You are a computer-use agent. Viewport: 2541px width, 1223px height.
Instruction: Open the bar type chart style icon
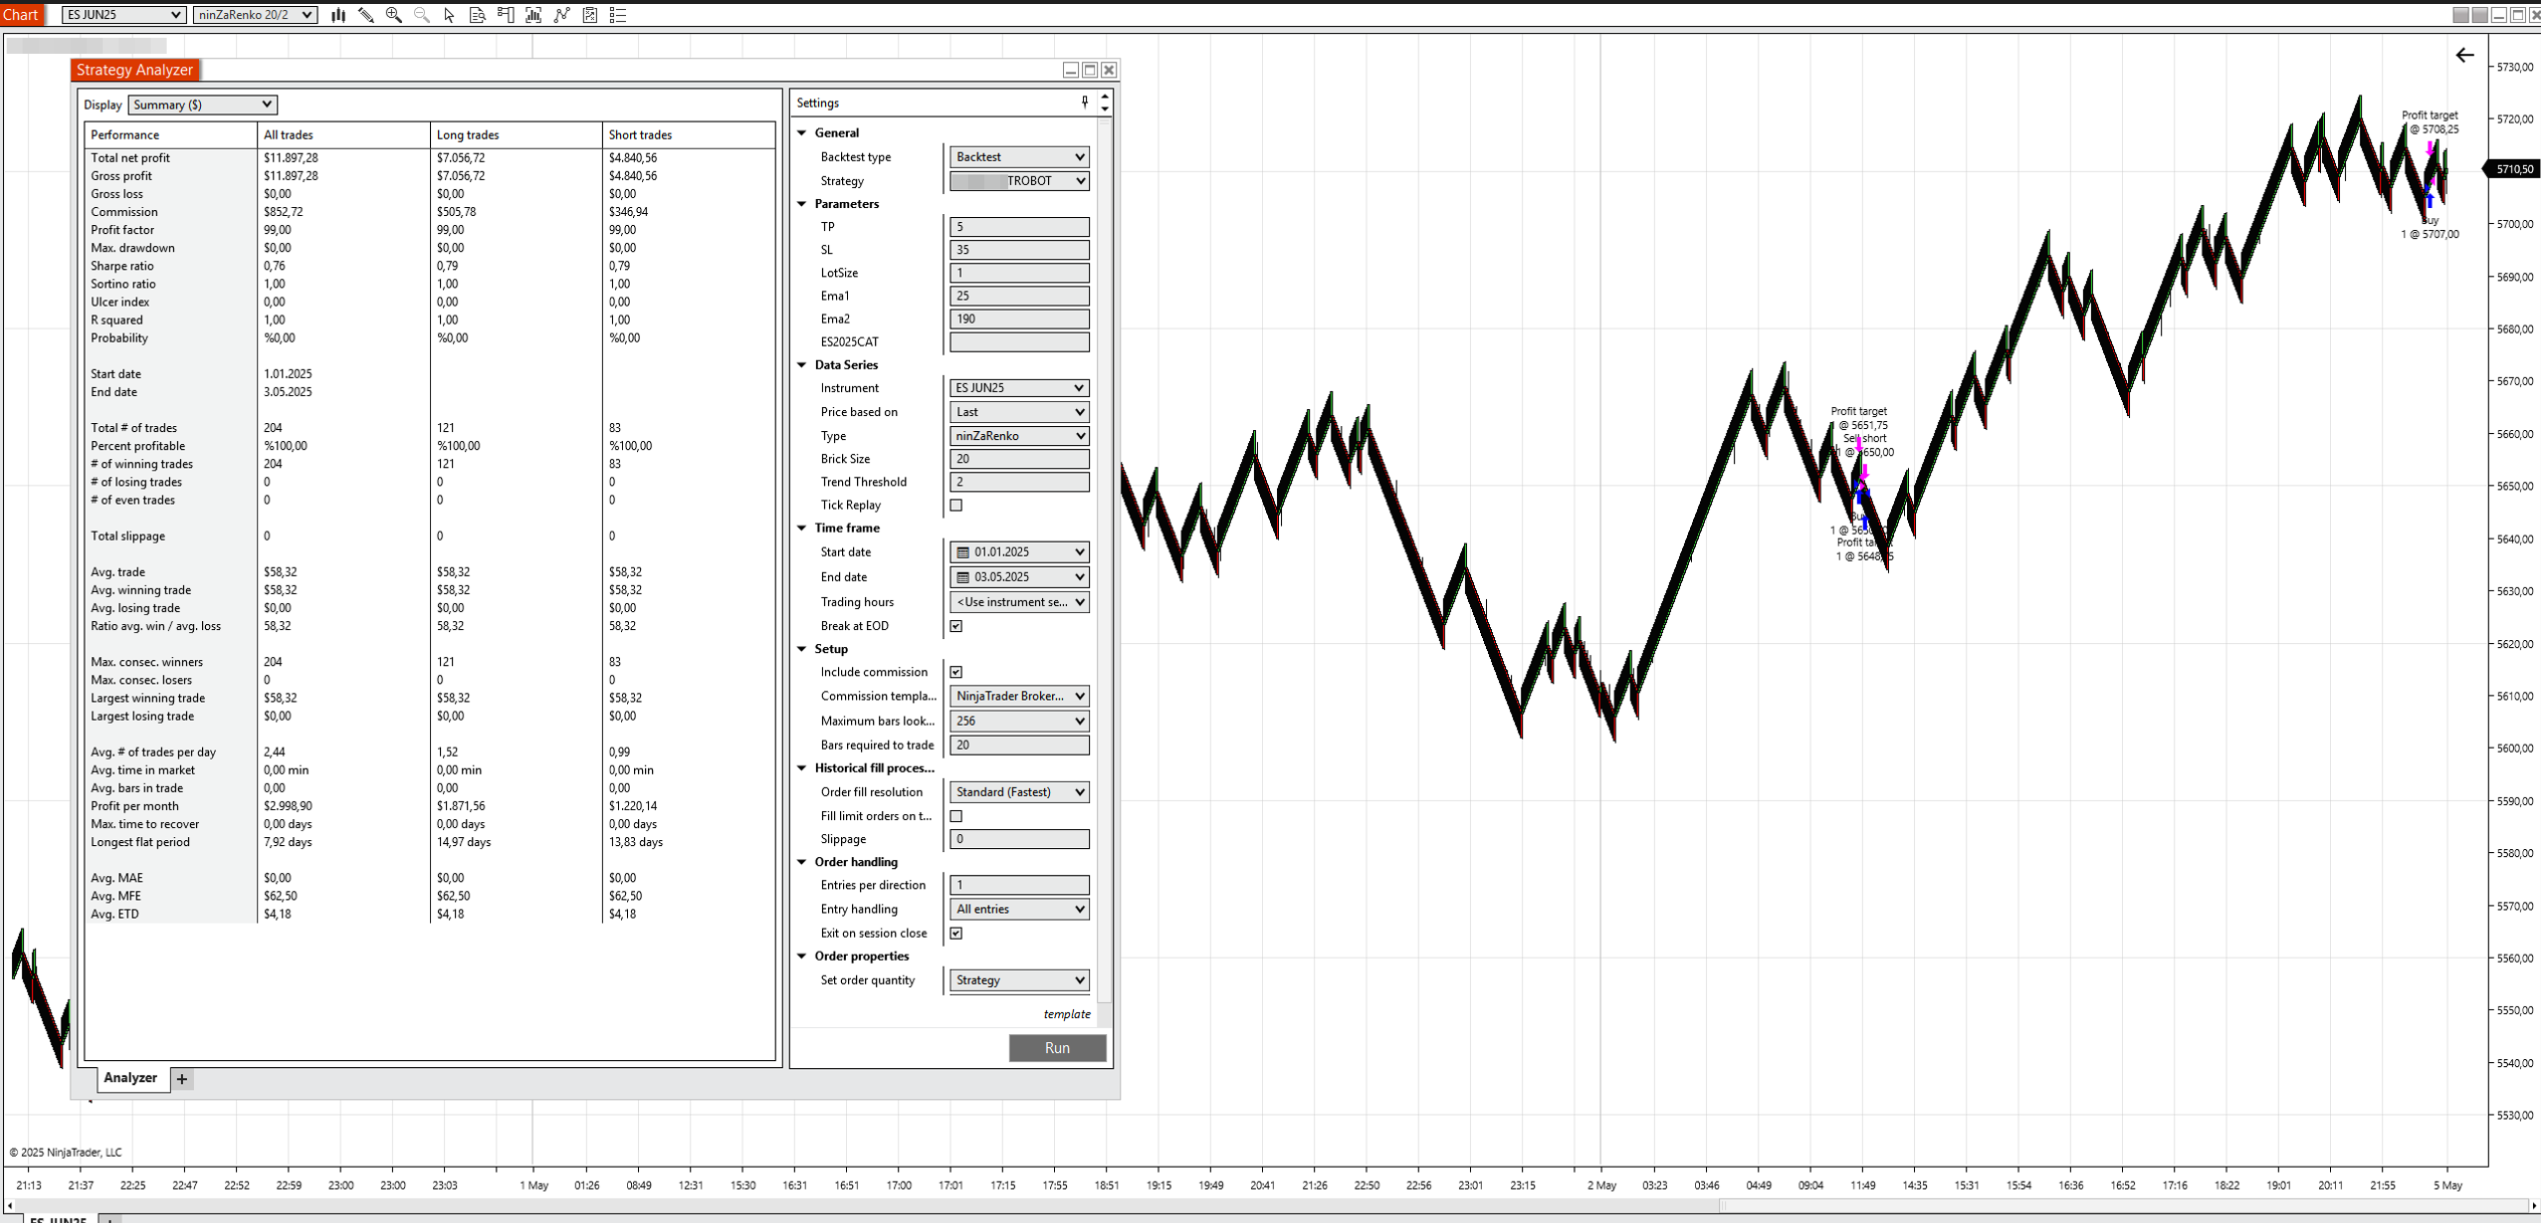[338, 15]
